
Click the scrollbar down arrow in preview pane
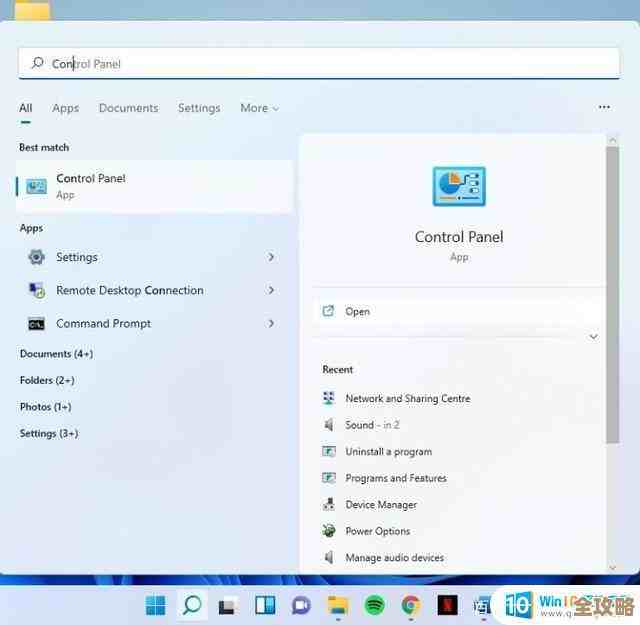[612, 567]
